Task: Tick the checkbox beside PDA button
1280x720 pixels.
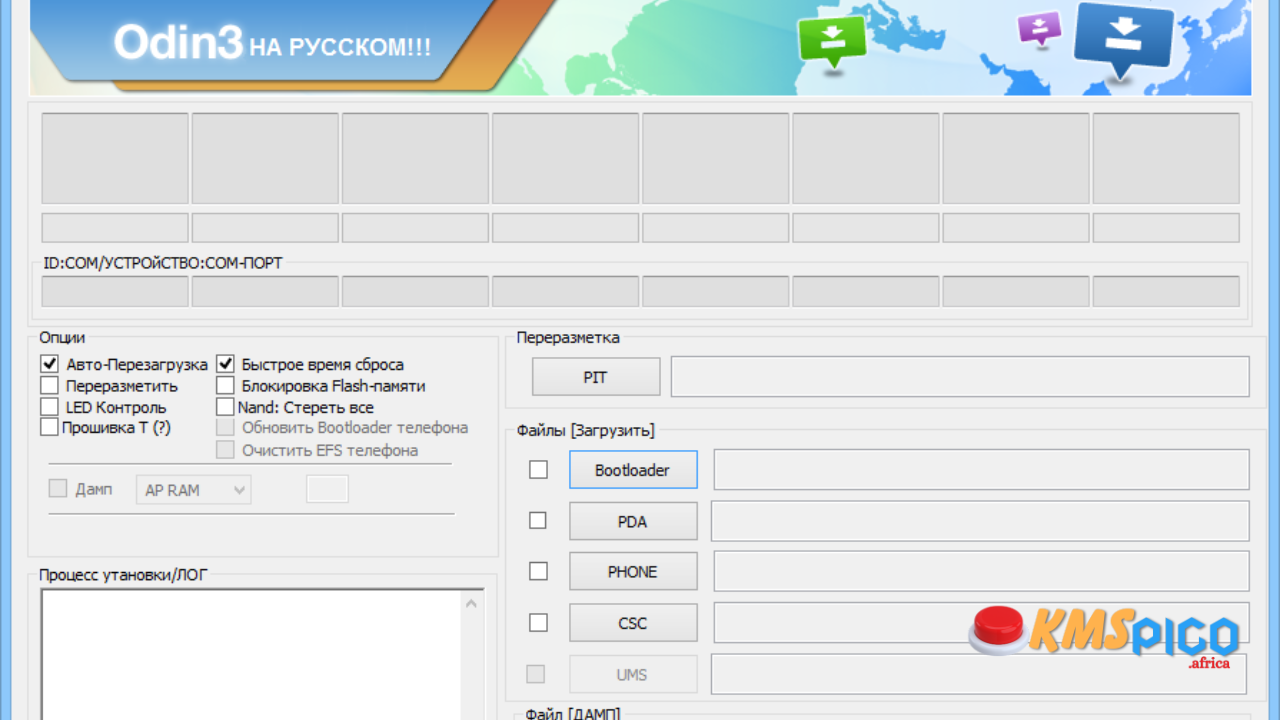Action: 538,520
